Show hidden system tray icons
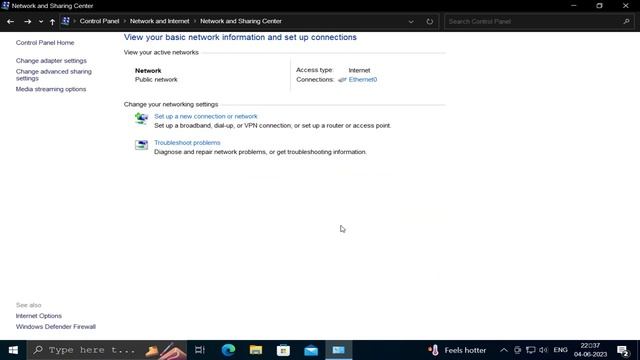 click(504, 350)
